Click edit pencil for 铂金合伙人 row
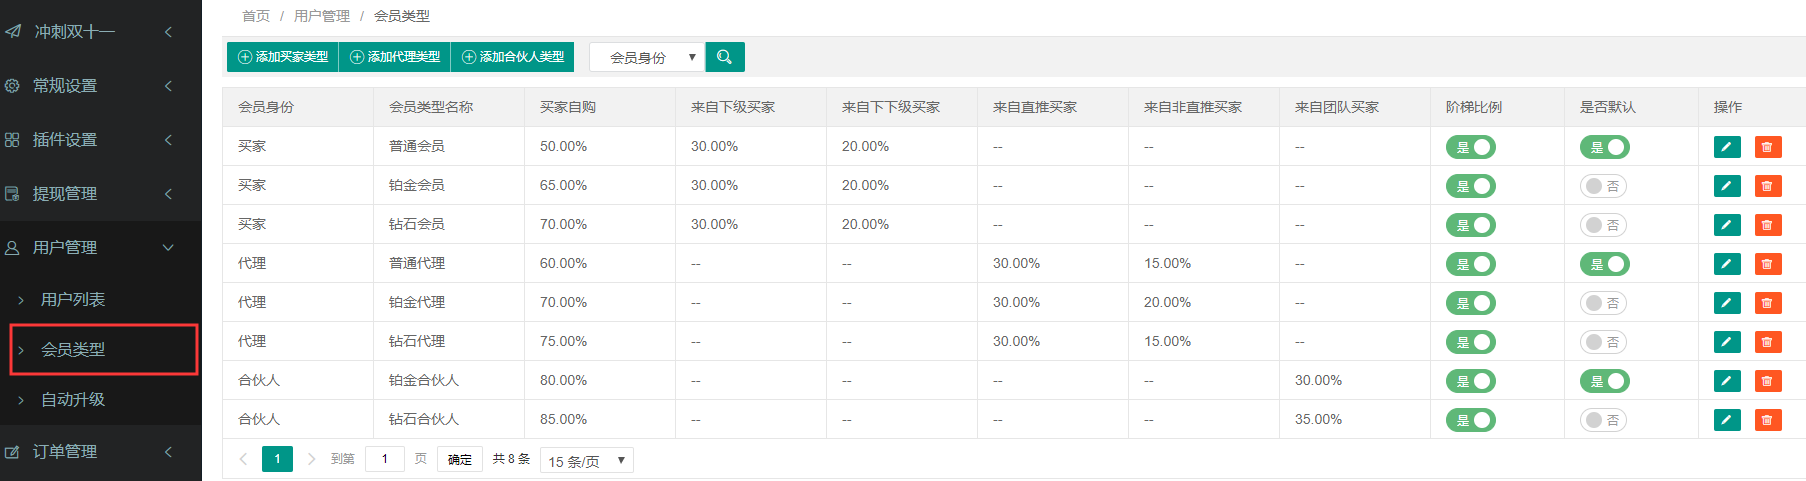Image resolution: width=1806 pixels, height=481 pixels. [1727, 381]
